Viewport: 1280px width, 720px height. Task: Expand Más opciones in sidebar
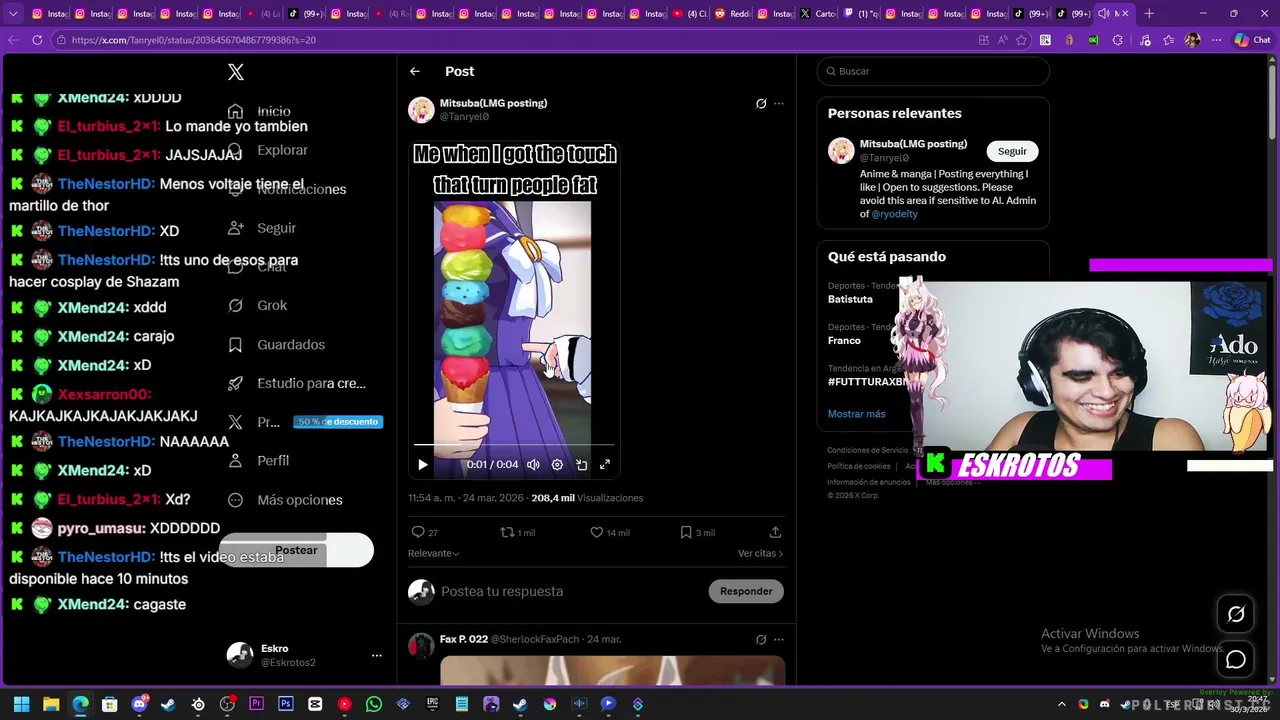pyautogui.click(x=287, y=500)
